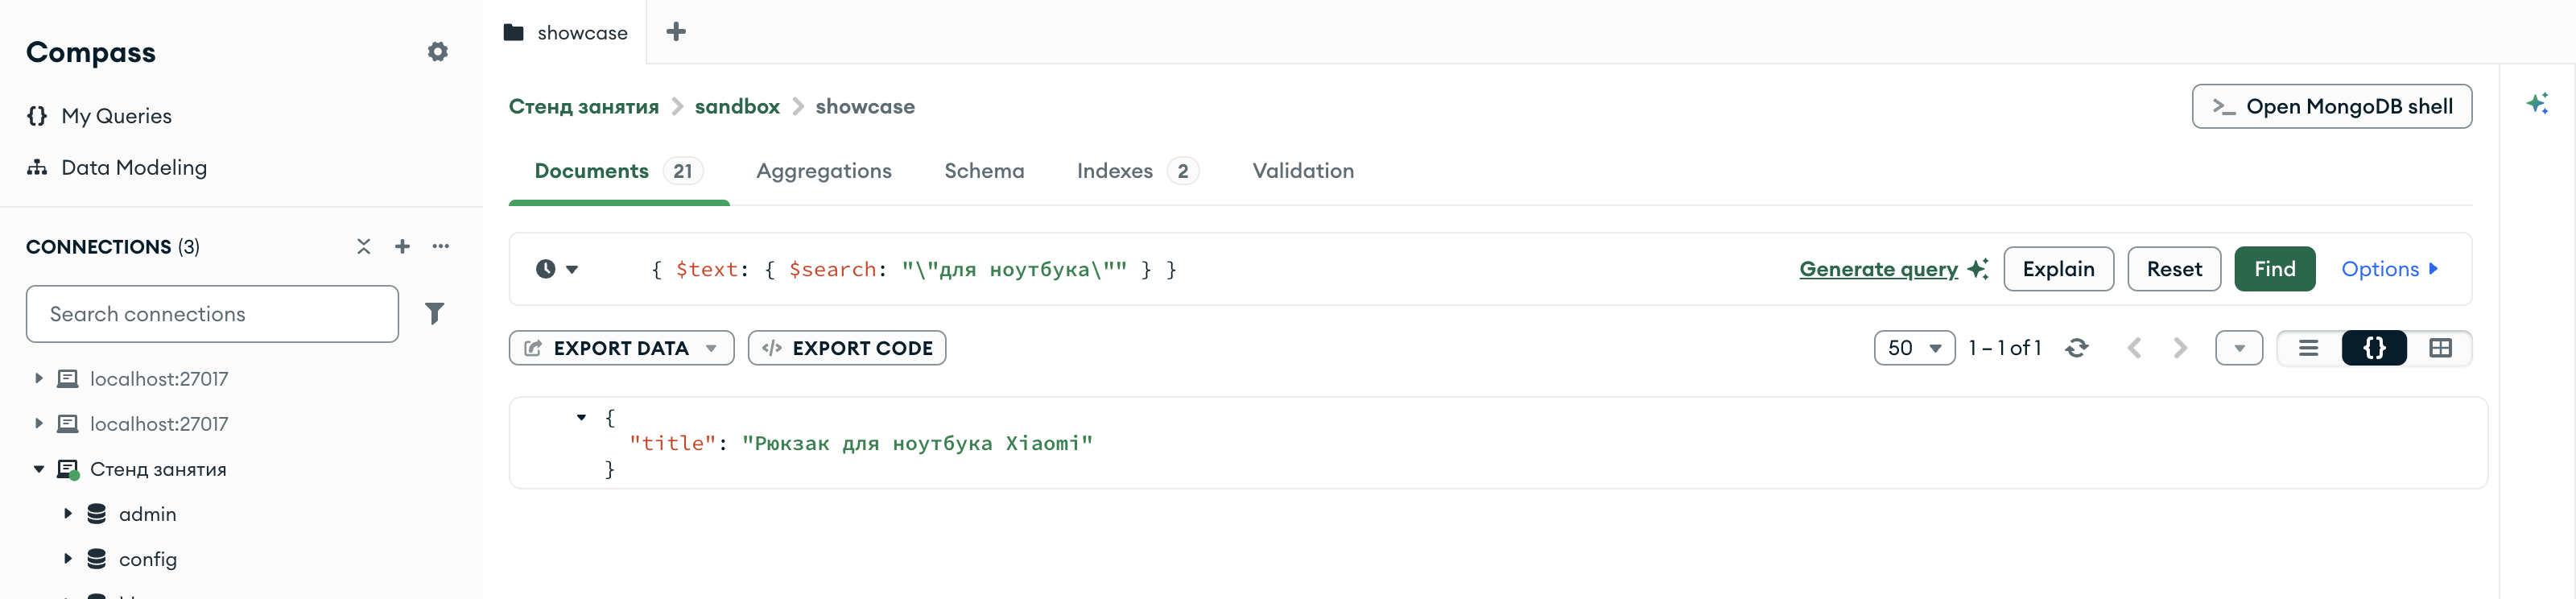Collapse Стенд занятия connection

pos(38,469)
